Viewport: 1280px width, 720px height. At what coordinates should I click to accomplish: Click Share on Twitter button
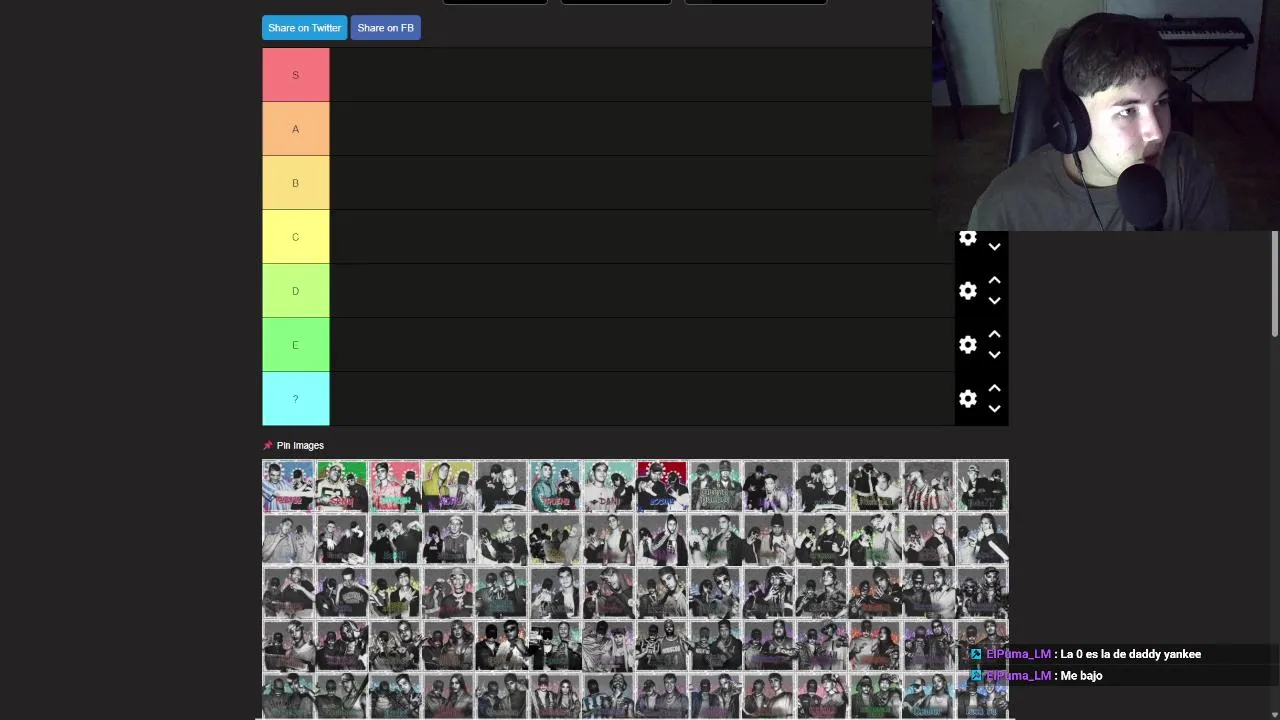304,28
